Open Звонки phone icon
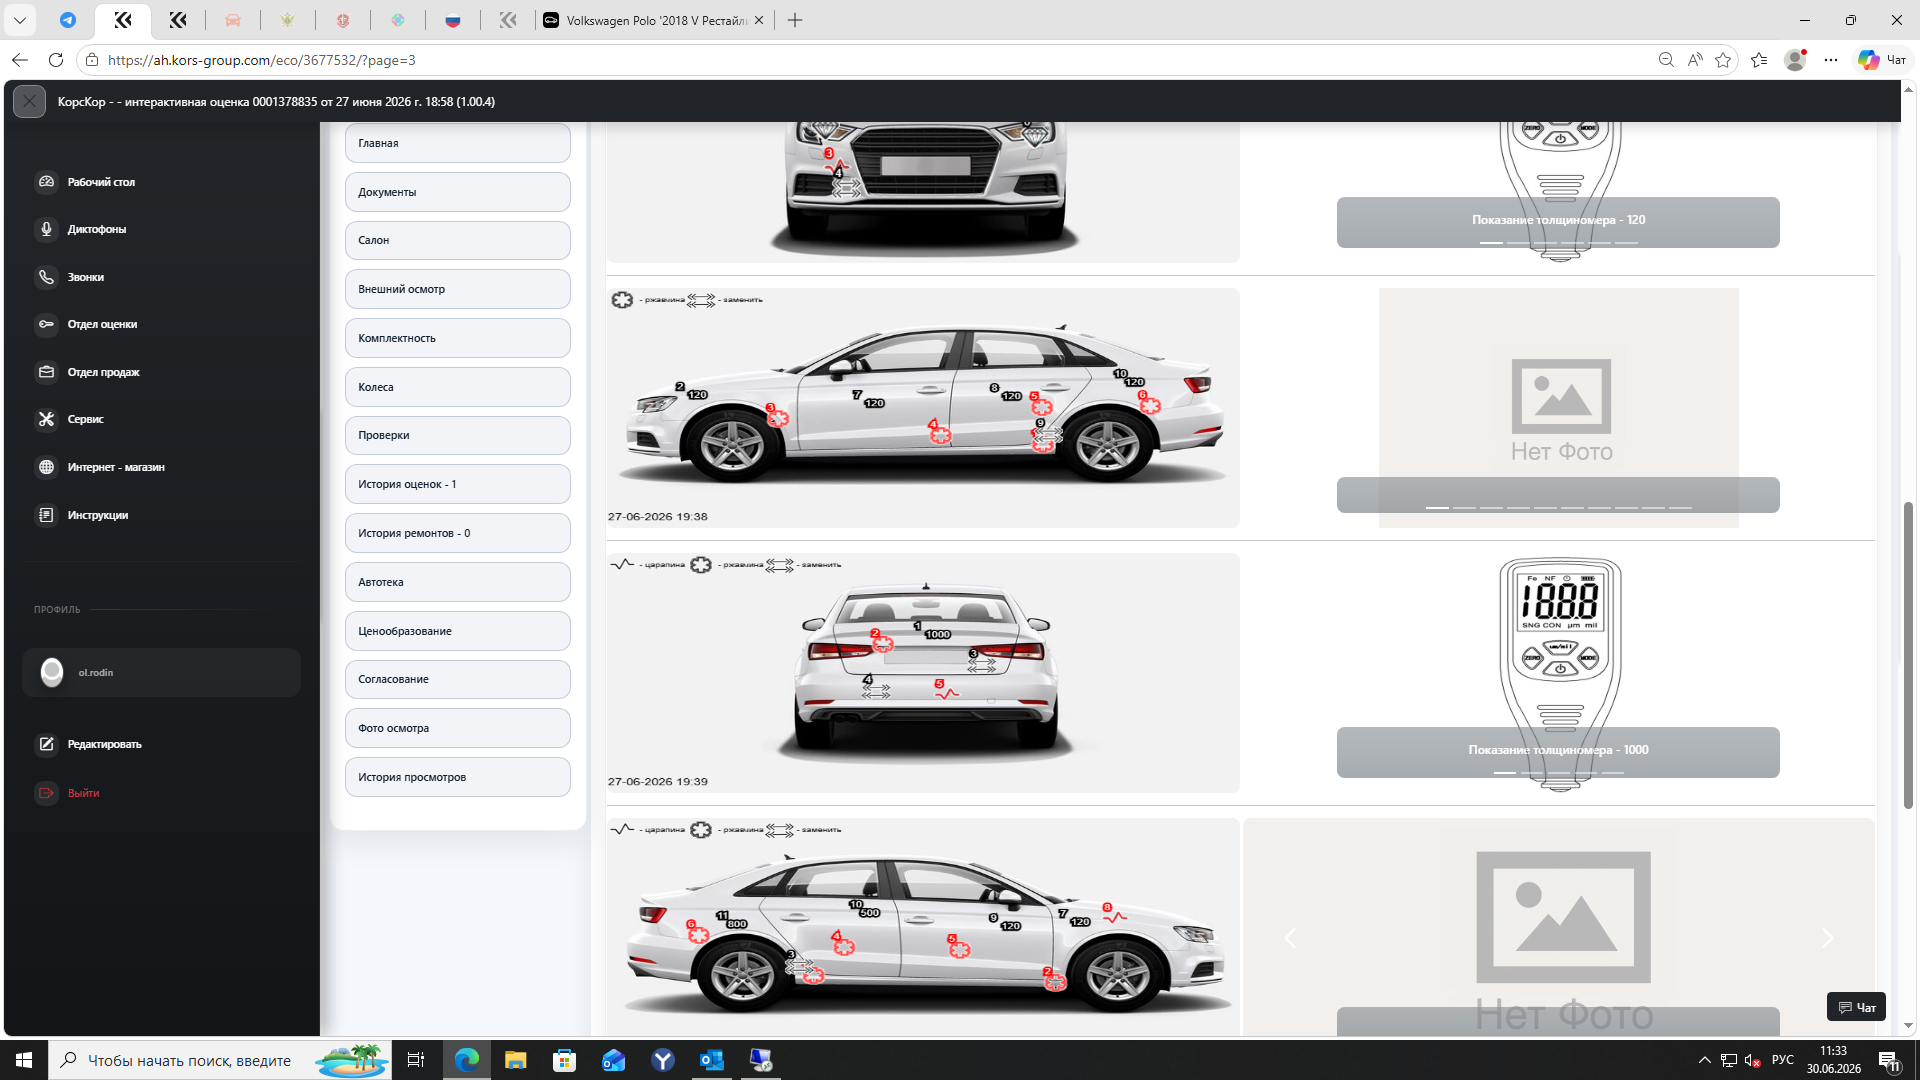 [46, 277]
